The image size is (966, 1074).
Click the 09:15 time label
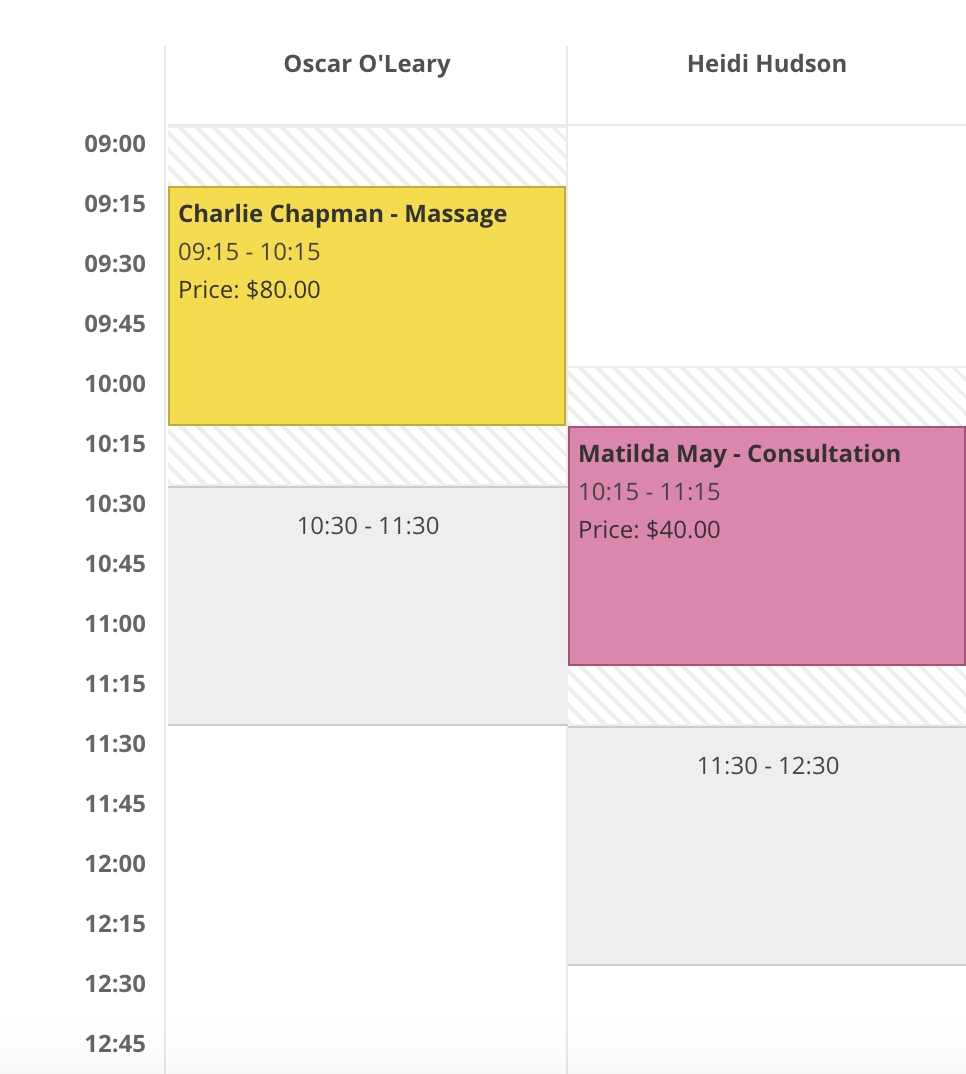(x=115, y=204)
